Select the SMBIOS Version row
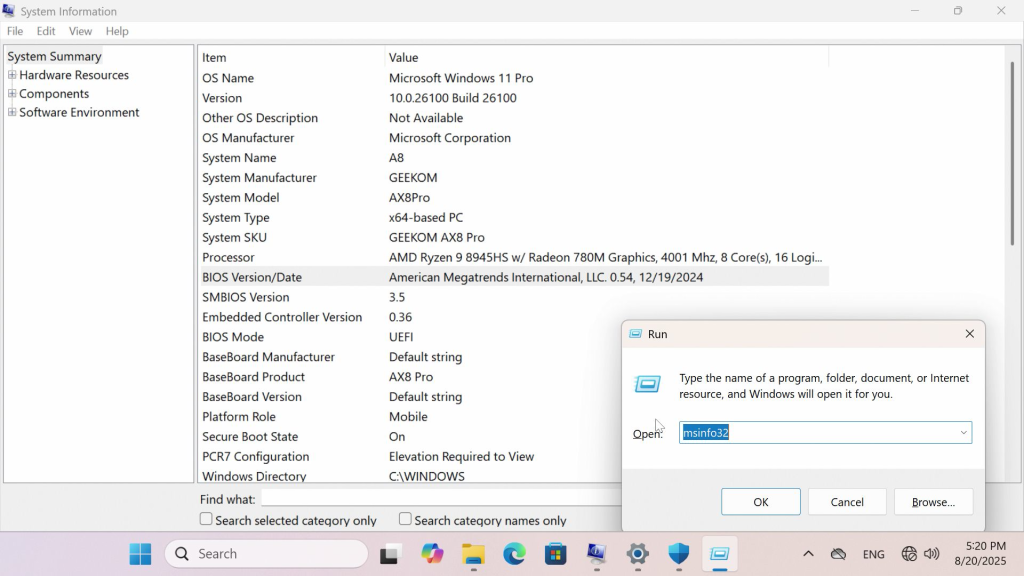Screen dimensions: 1024x576 513,297
